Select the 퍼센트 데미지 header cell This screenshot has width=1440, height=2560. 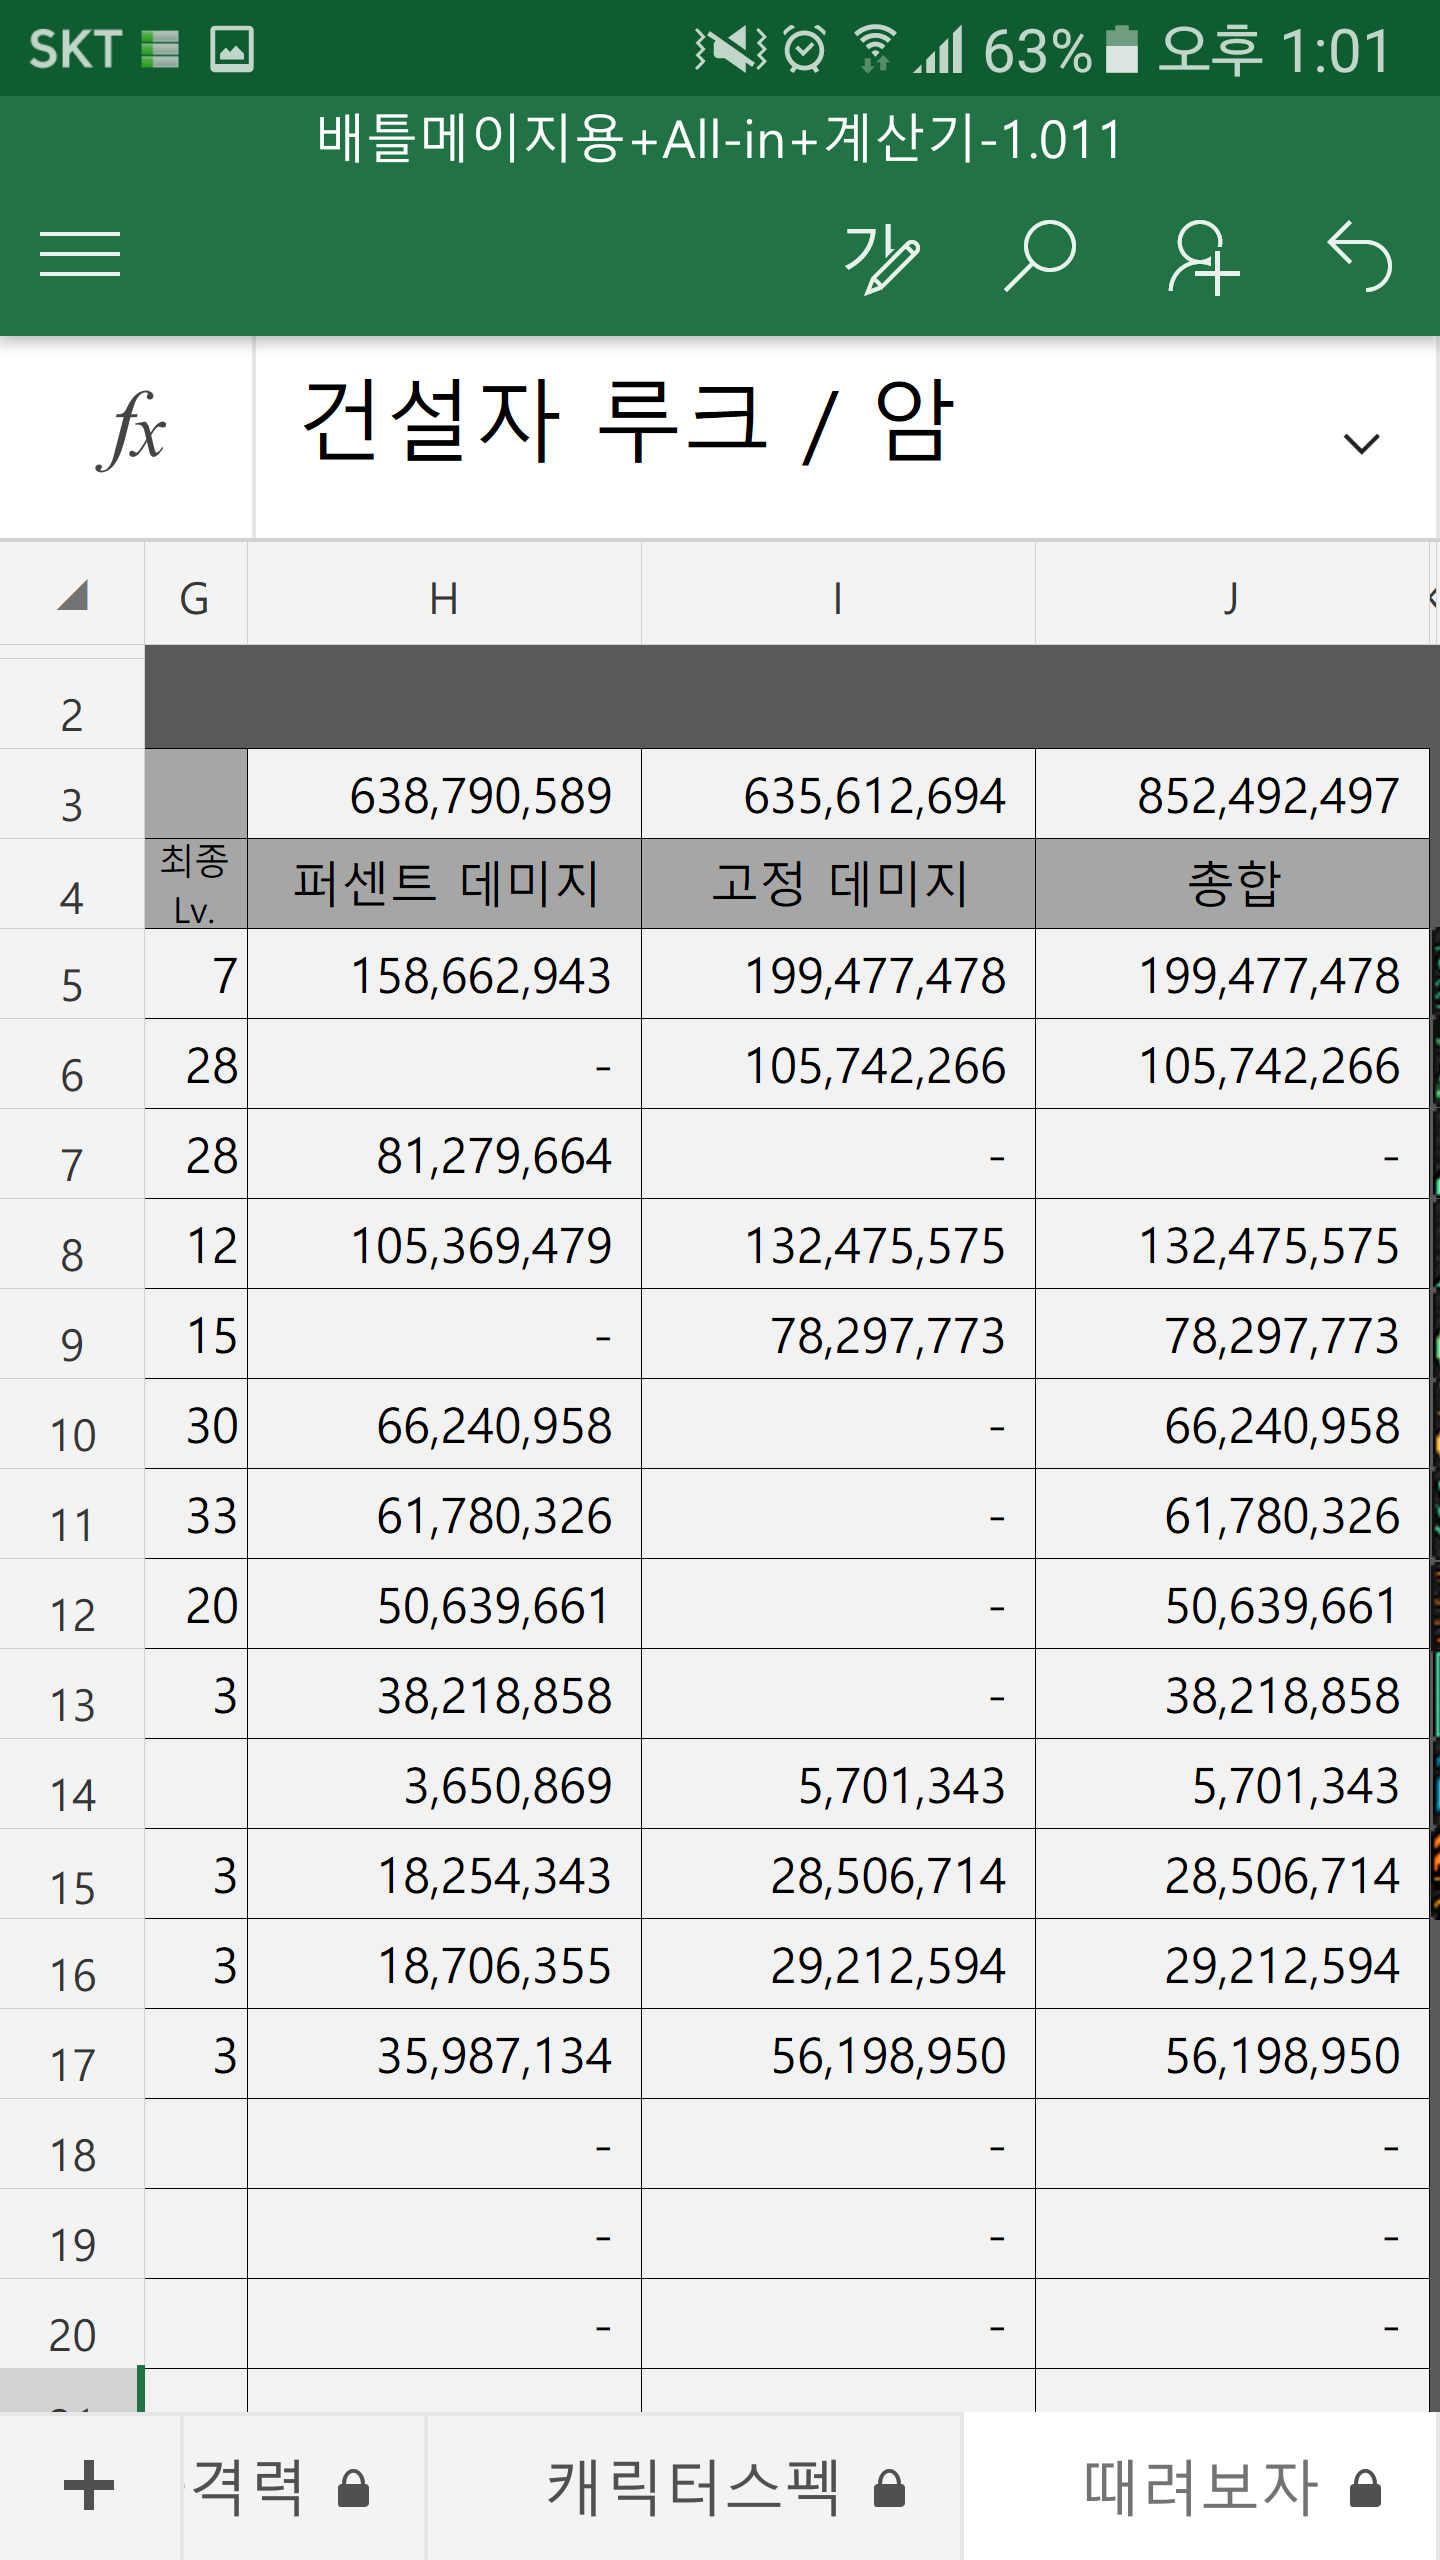pos(444,884)
